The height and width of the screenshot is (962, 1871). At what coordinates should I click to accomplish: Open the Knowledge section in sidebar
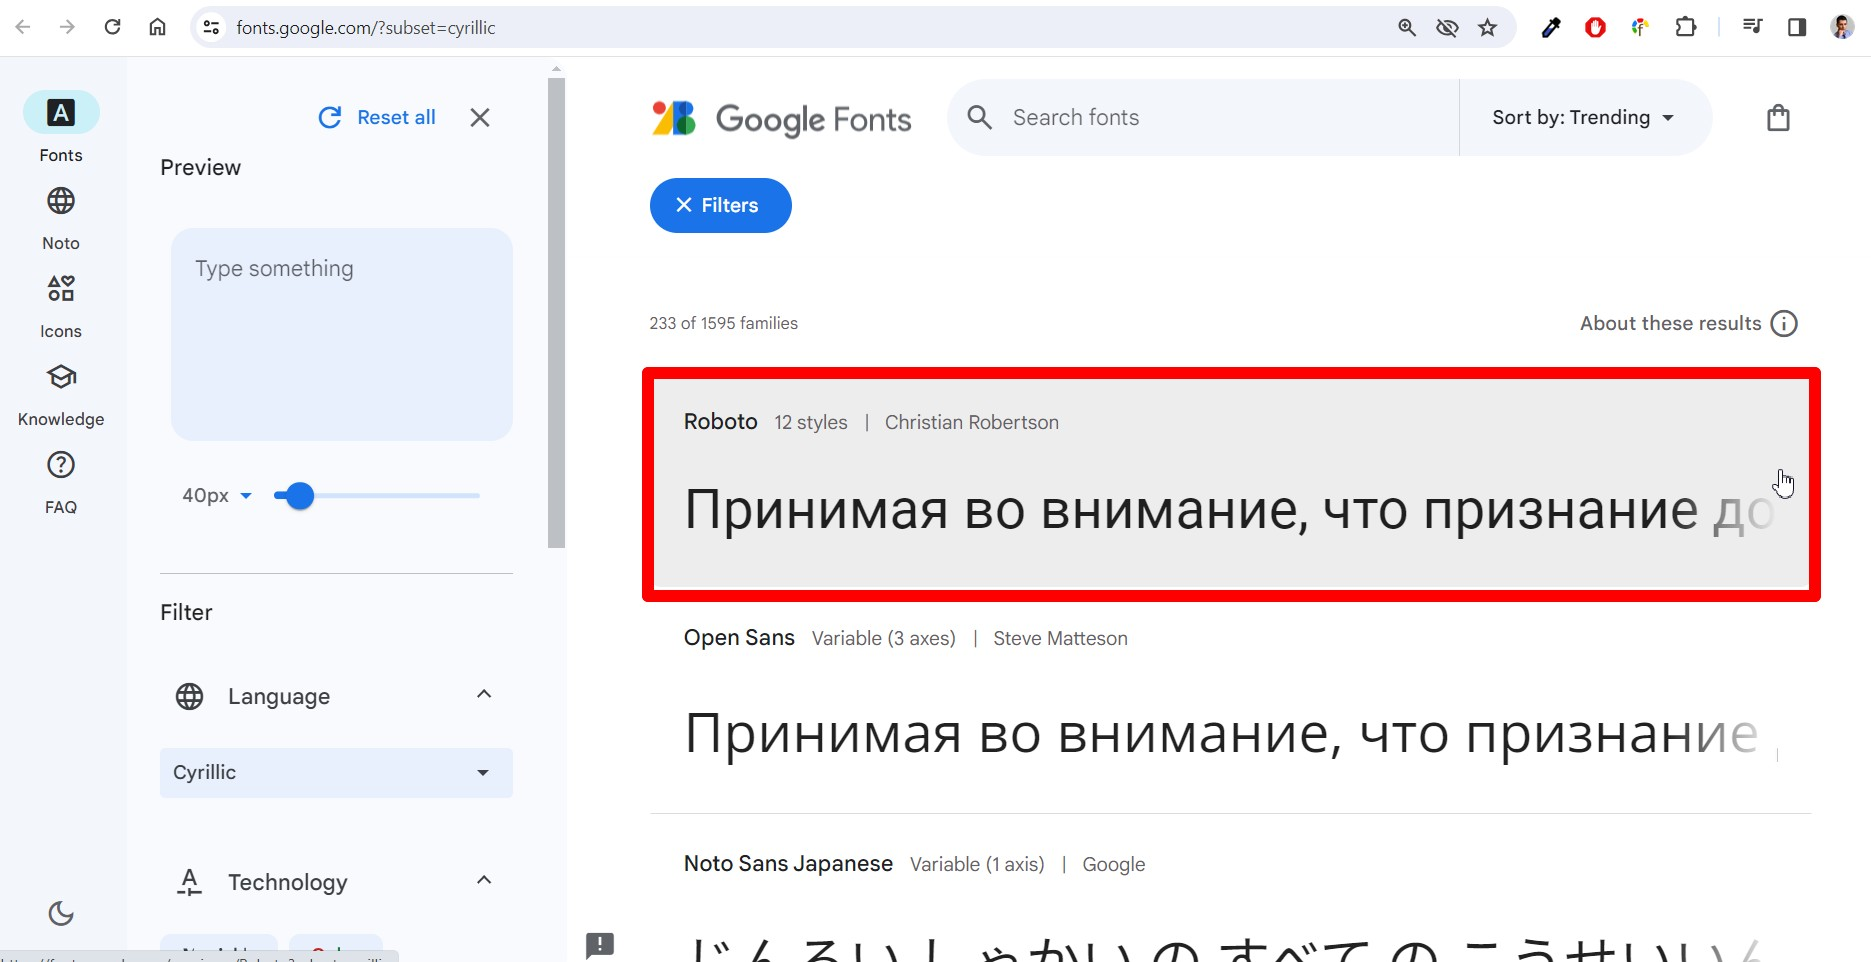61,395
